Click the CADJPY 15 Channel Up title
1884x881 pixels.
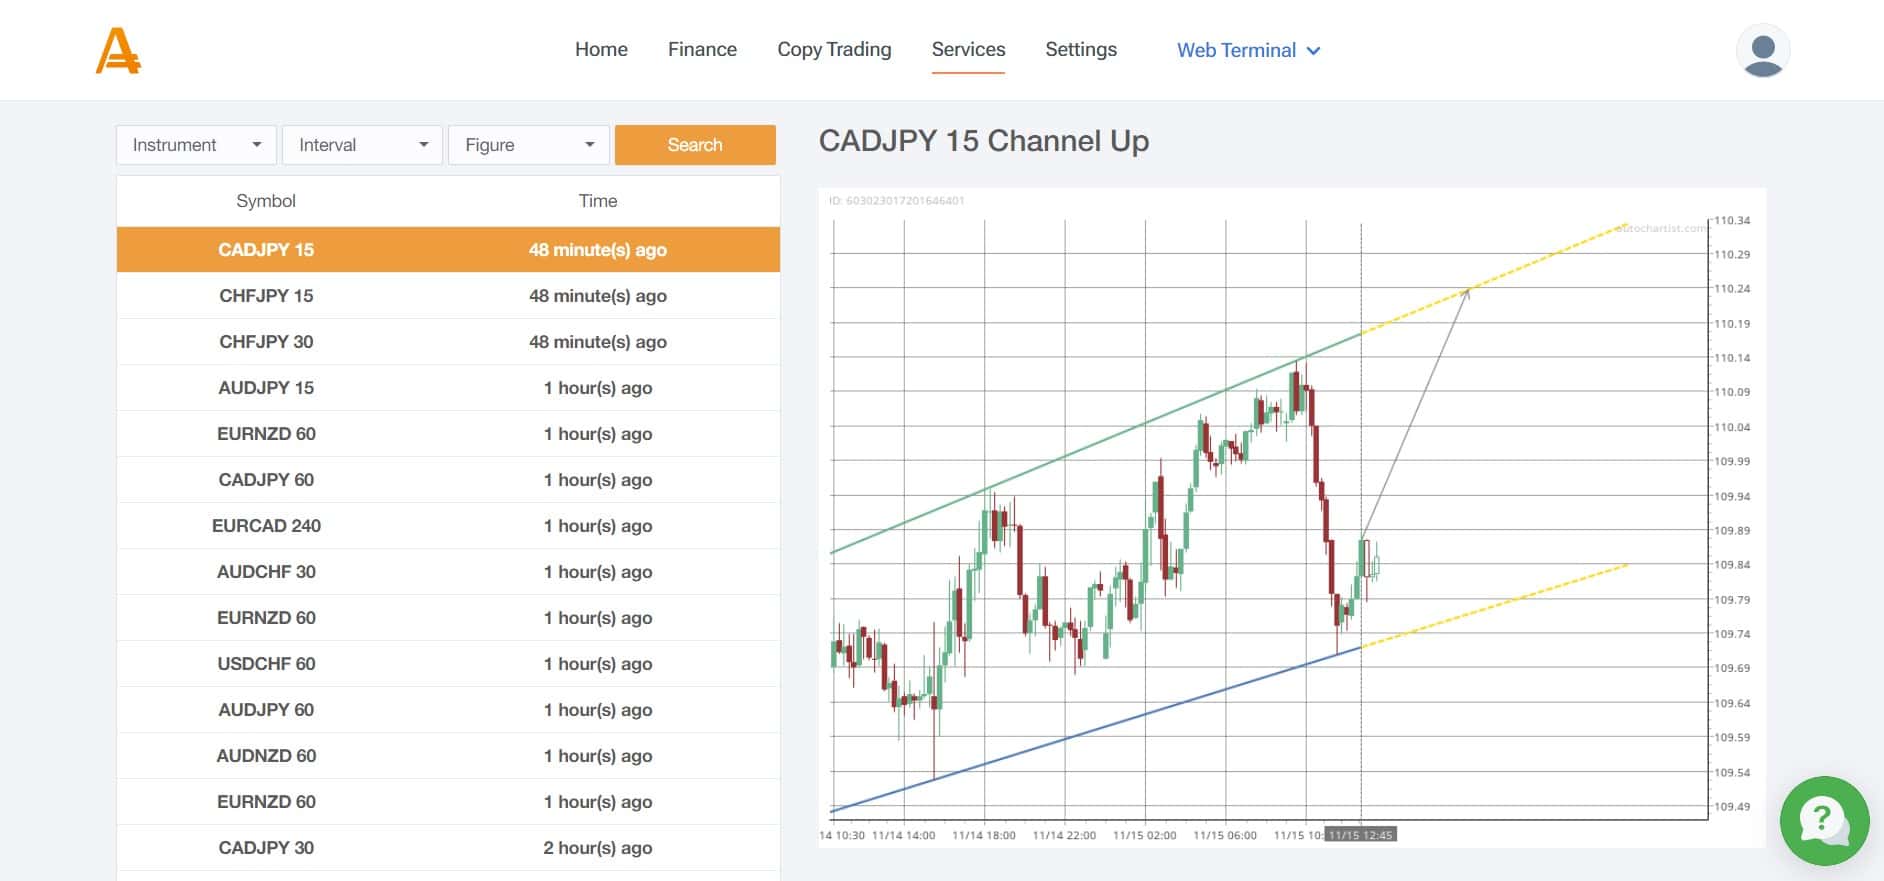[x=984, y=141]
